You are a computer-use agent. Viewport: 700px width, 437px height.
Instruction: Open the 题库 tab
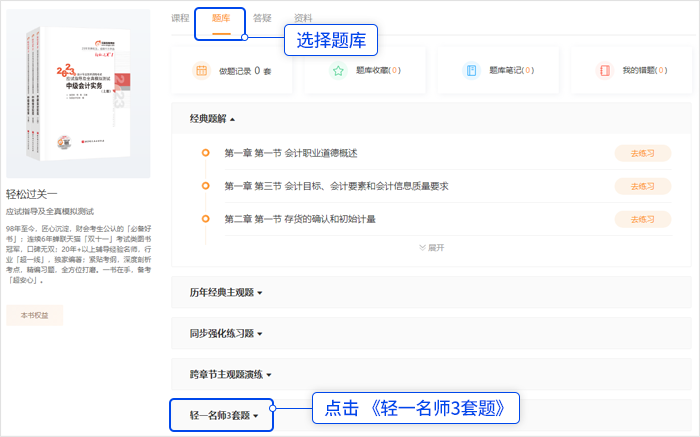tap(220, 18)
